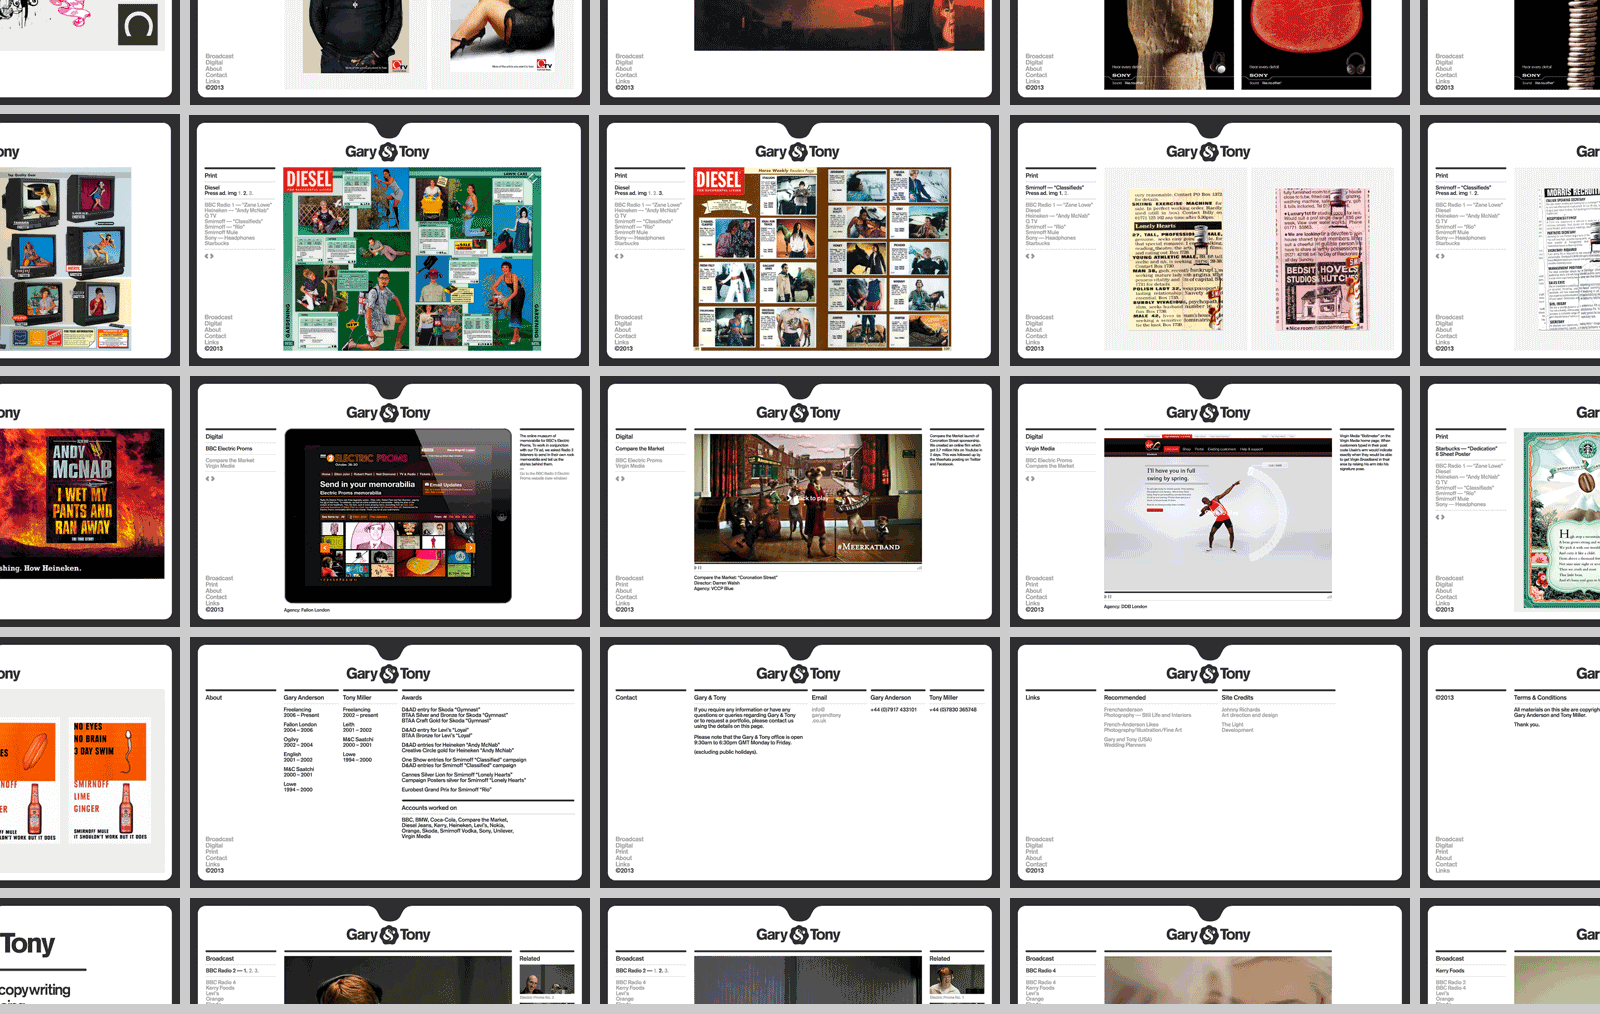Click Gary & Tony logo on About page card
The image size is (1600, 1014).
(388, 674)
